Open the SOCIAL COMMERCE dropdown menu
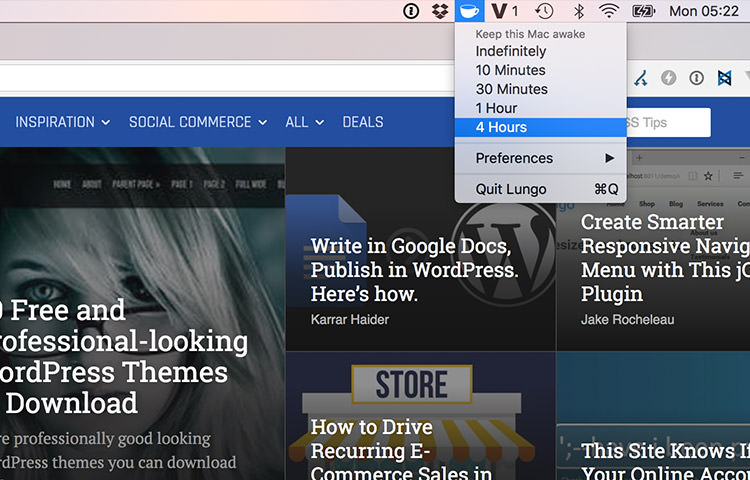Image resolution: width=750 pixels, height=480 pixels. (x=198, y=122)
